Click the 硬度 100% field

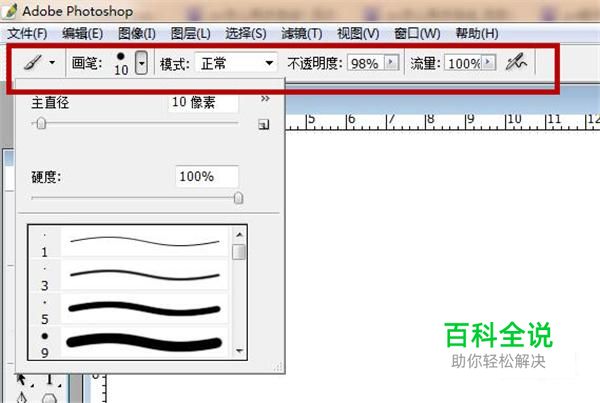(207, 176)
